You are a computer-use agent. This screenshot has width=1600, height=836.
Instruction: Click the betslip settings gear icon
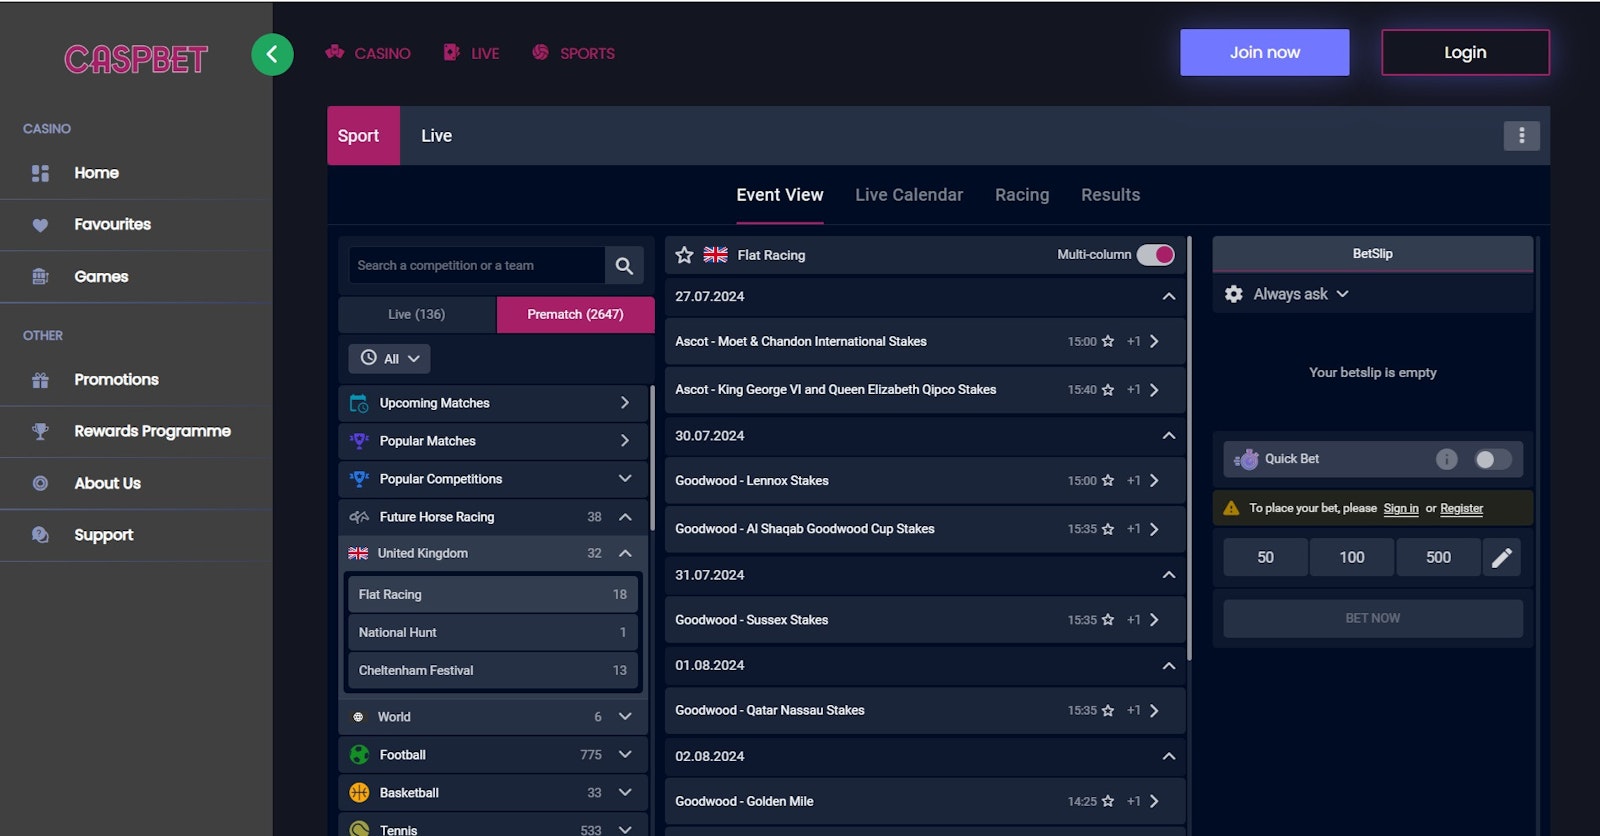click(1234, 294)
